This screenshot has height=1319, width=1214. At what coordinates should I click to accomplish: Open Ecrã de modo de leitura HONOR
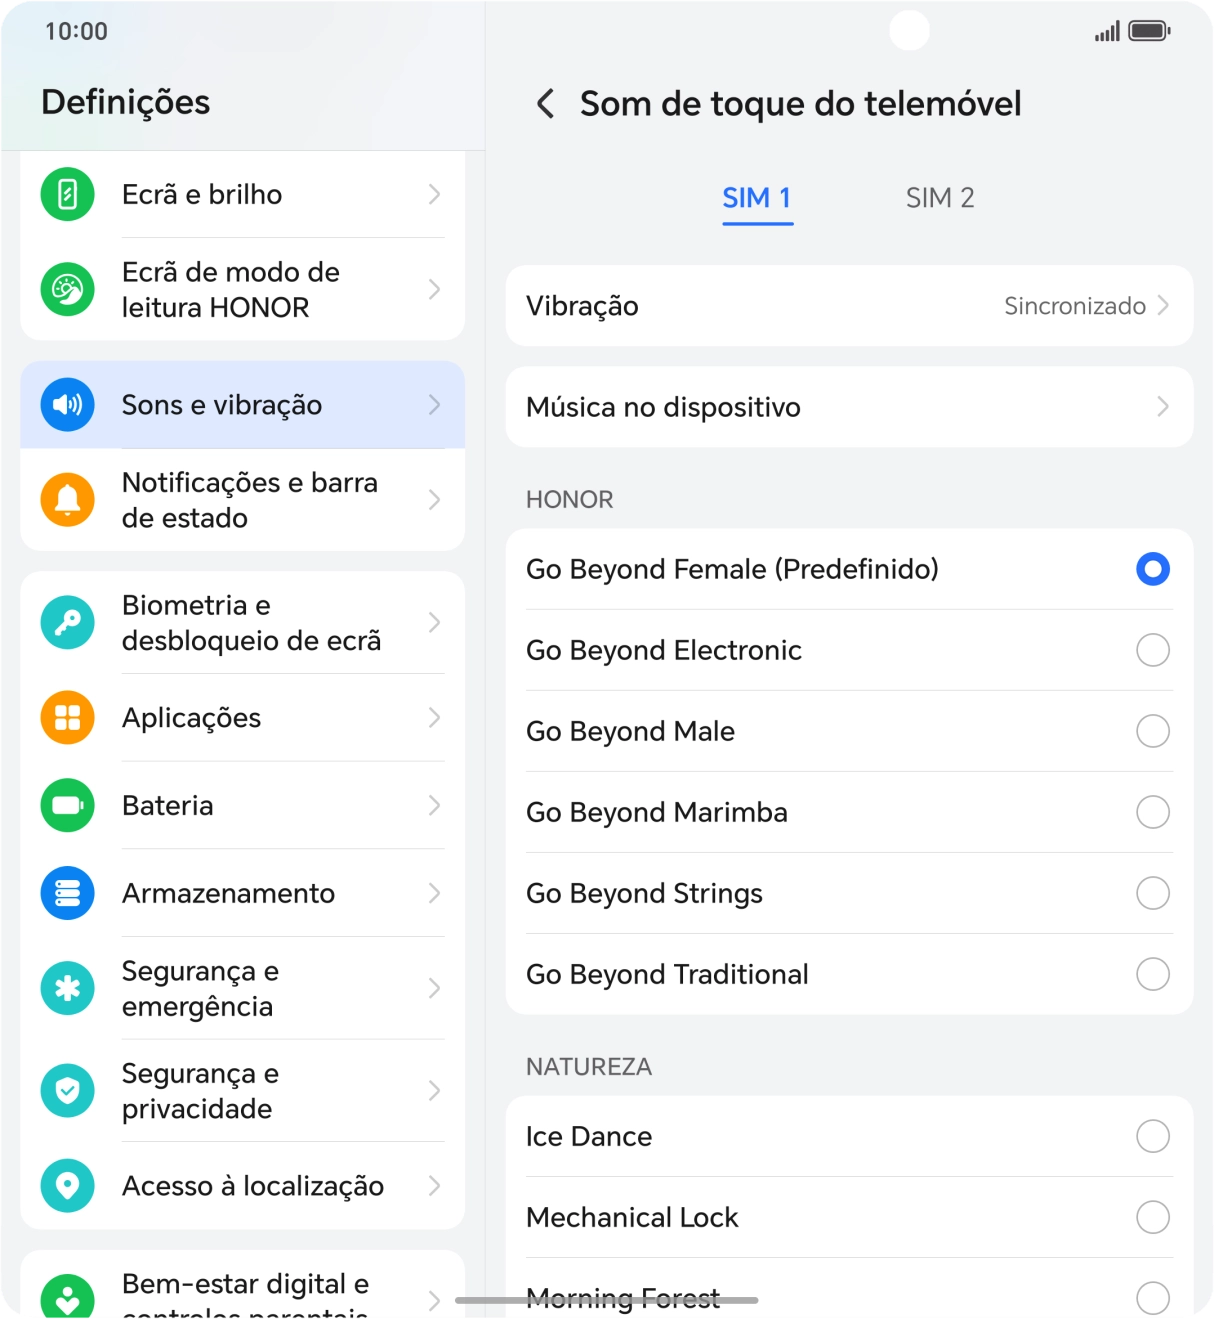(x=242, y=290)
